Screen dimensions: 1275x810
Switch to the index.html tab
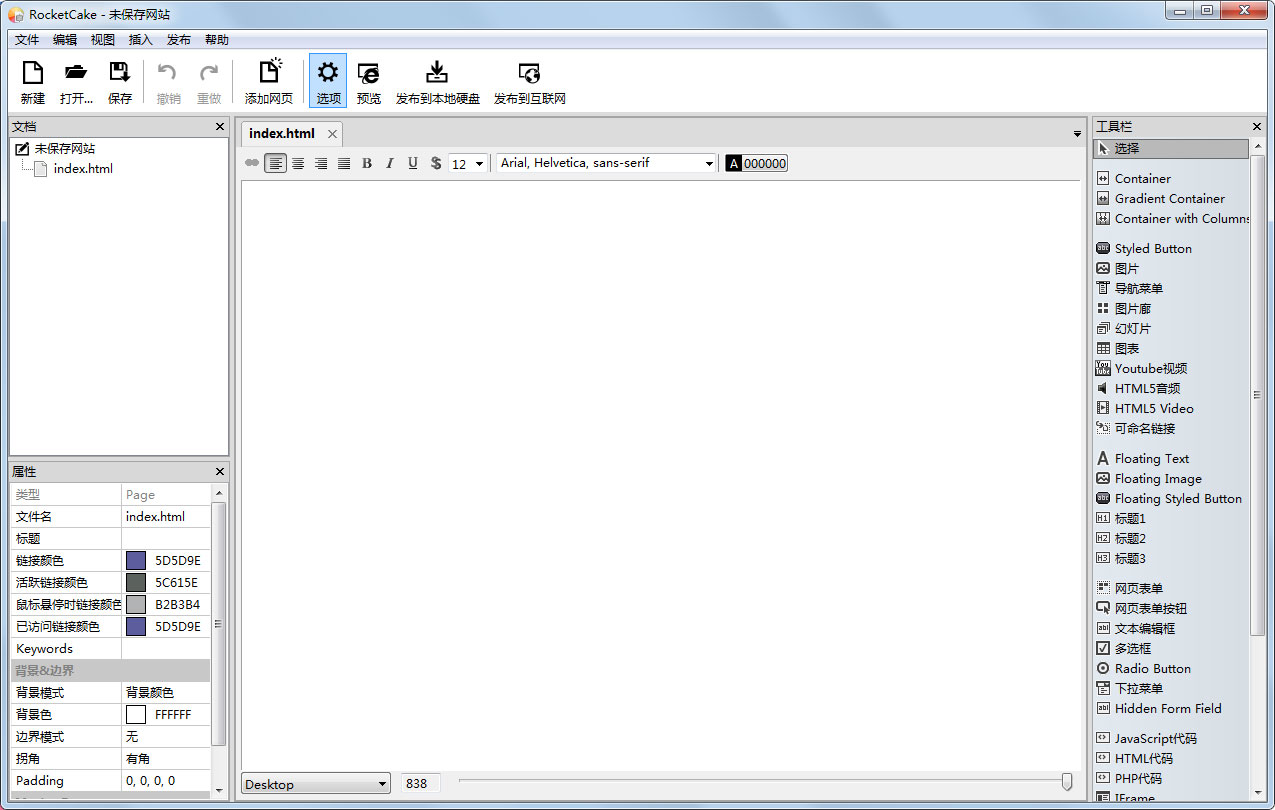point(282,133)
